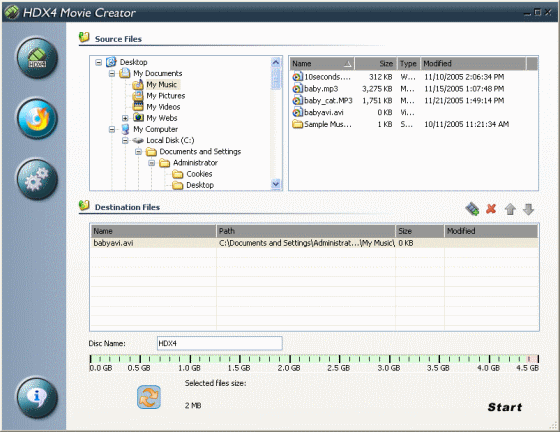The image size is (560, 432).
Task: Select the Cookies folder in tree
Action: [x=199, y=174]
